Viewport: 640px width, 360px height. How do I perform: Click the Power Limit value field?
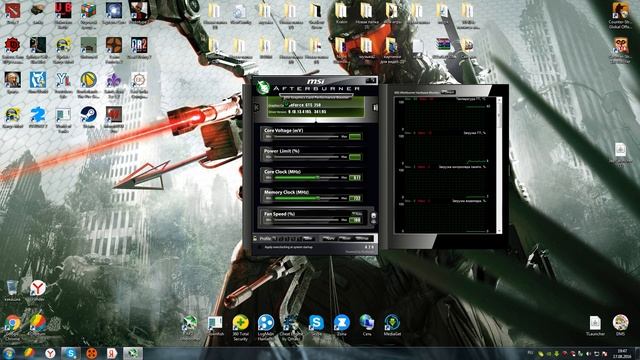[x=355, y=157]
